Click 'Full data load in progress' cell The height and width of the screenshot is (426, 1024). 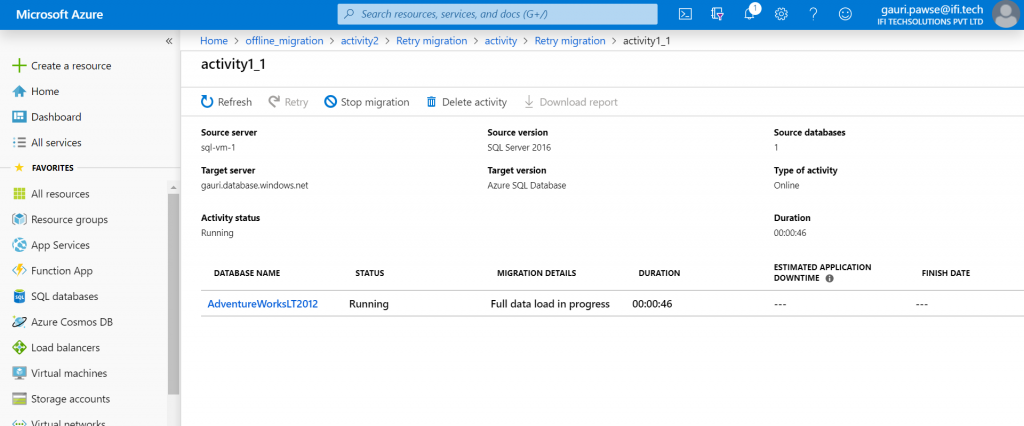coord(550,304)
